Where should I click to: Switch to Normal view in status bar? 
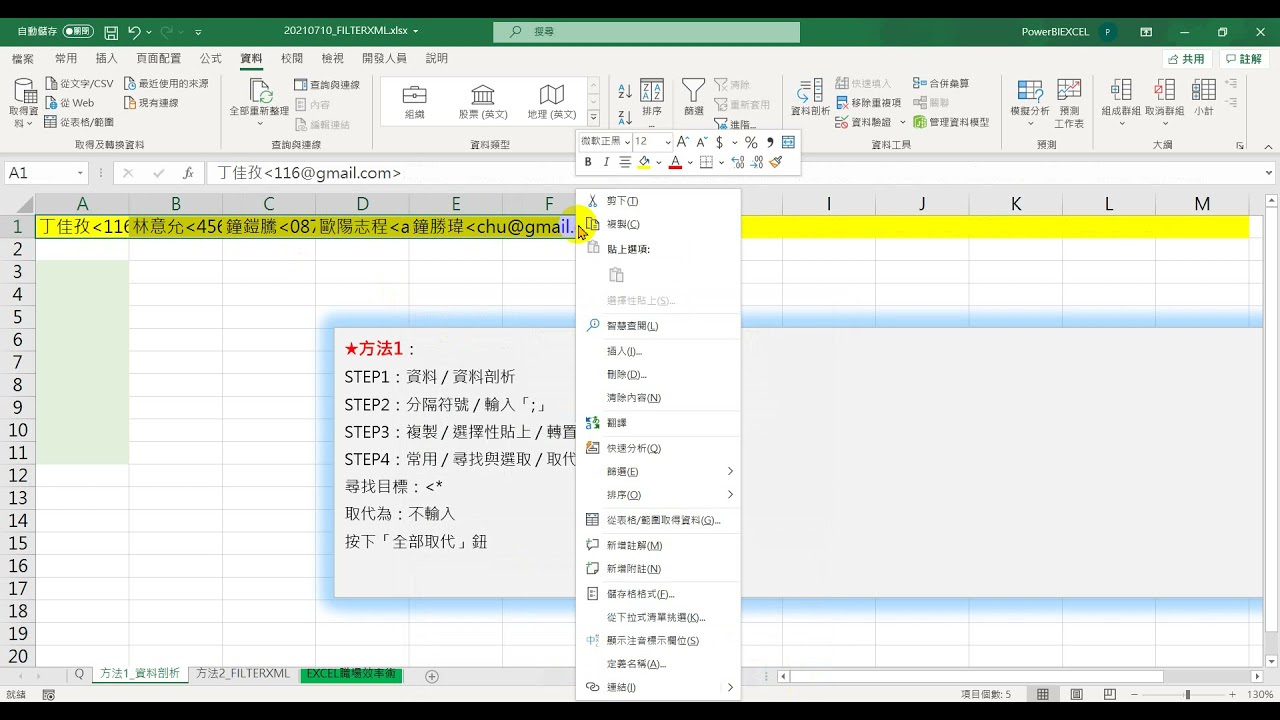1043,694
